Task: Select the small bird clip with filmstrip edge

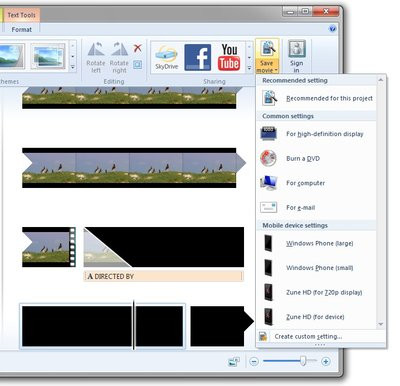Action: (49, 247)
